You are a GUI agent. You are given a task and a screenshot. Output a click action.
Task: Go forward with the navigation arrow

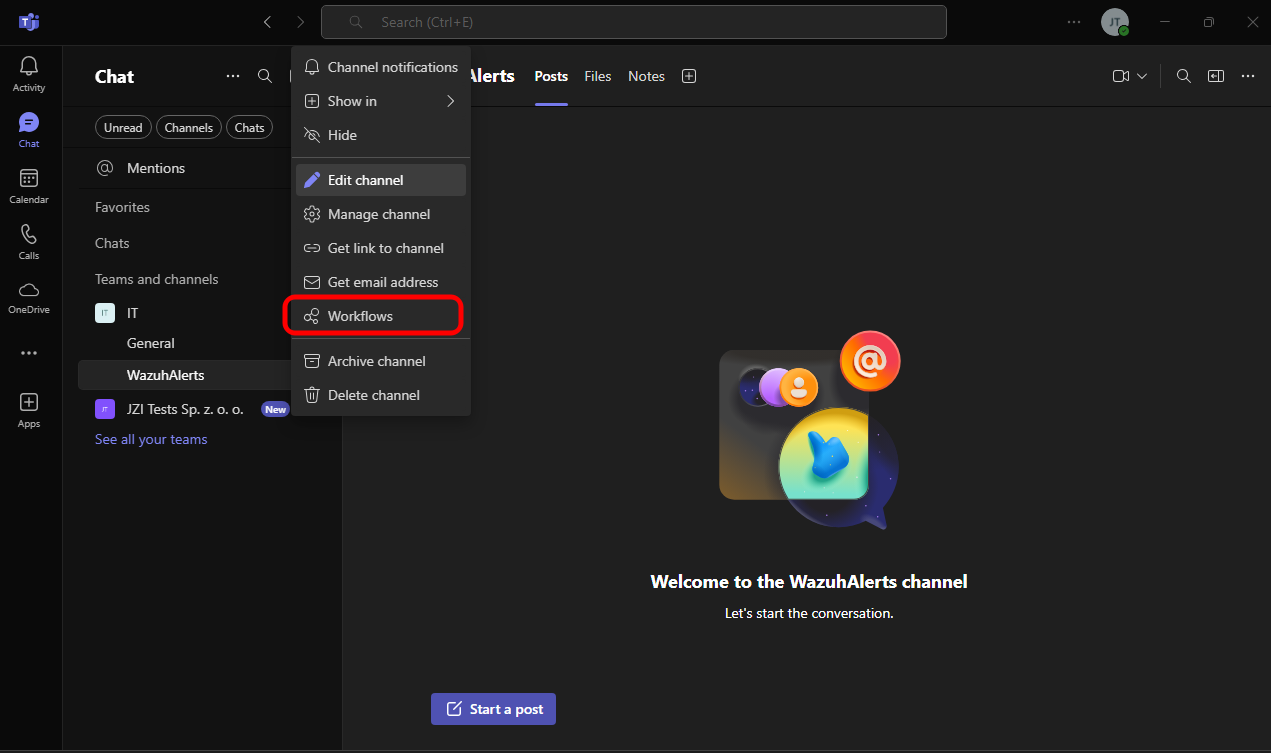300,22
